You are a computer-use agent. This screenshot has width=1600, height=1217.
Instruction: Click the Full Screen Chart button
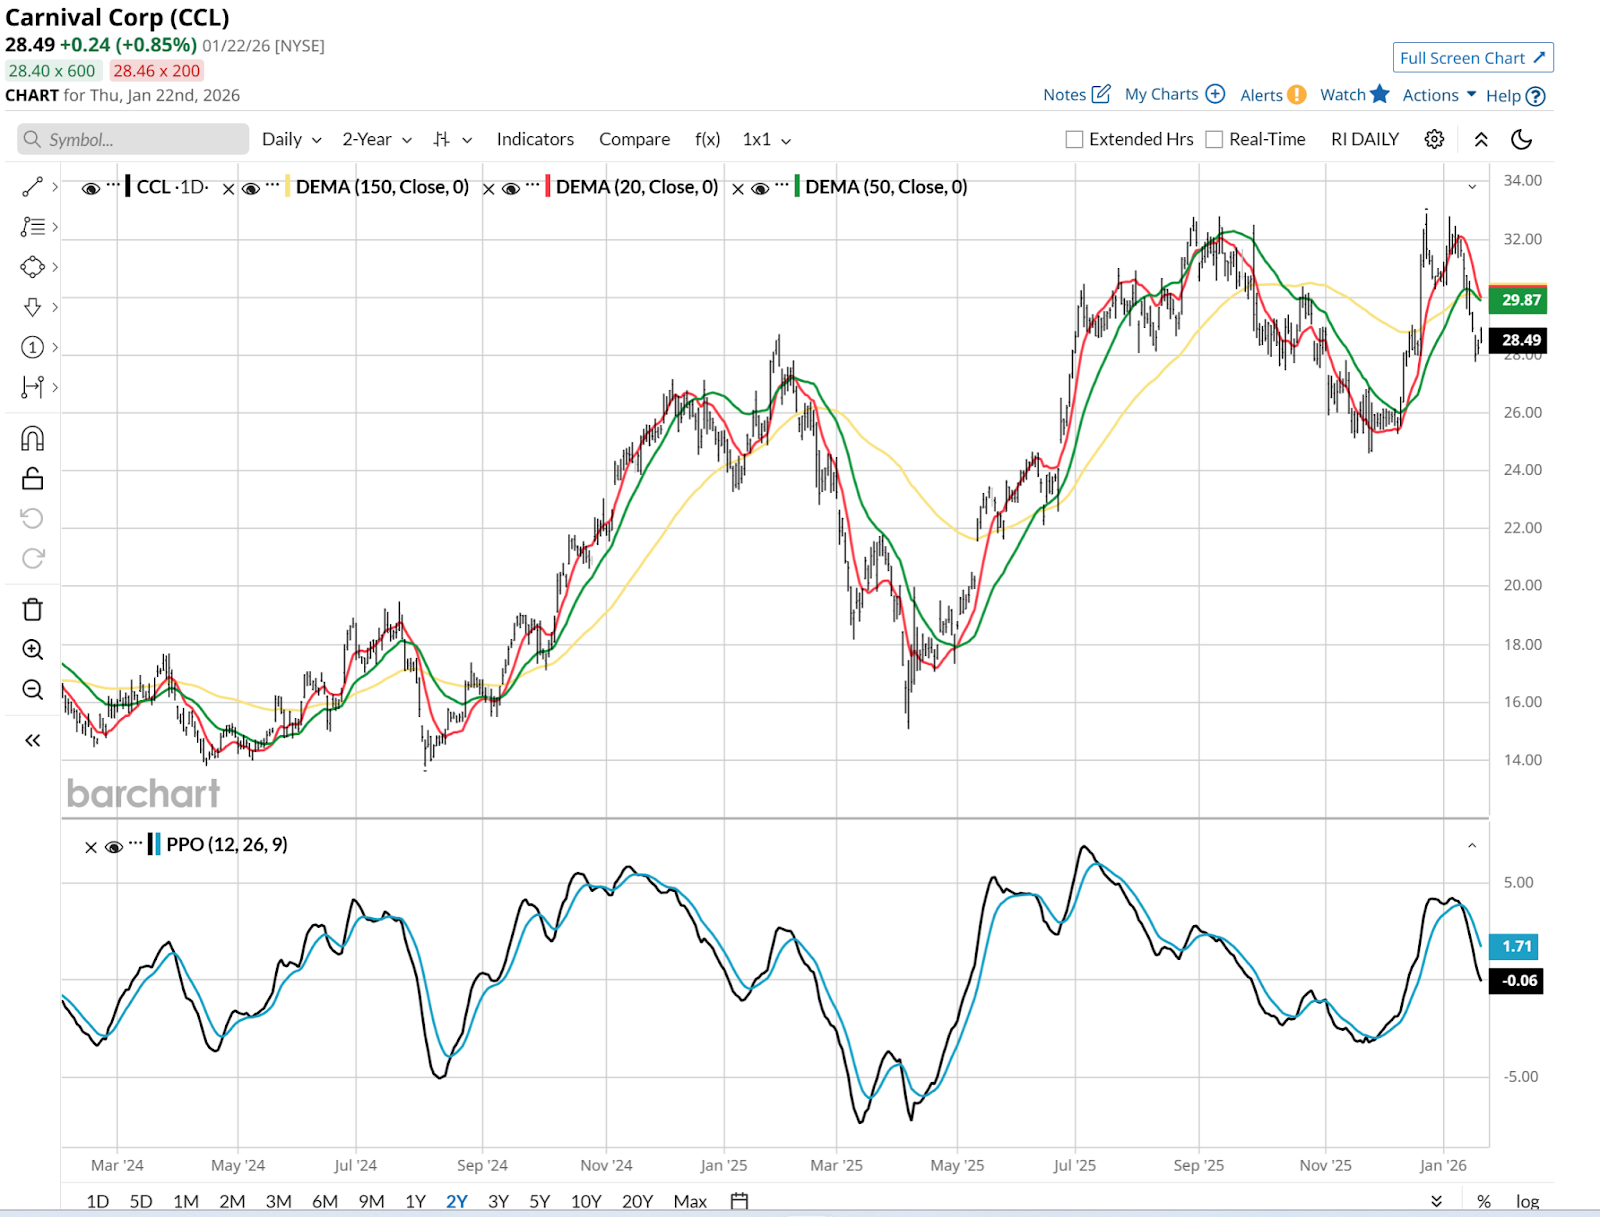(x=1472, y=58)
